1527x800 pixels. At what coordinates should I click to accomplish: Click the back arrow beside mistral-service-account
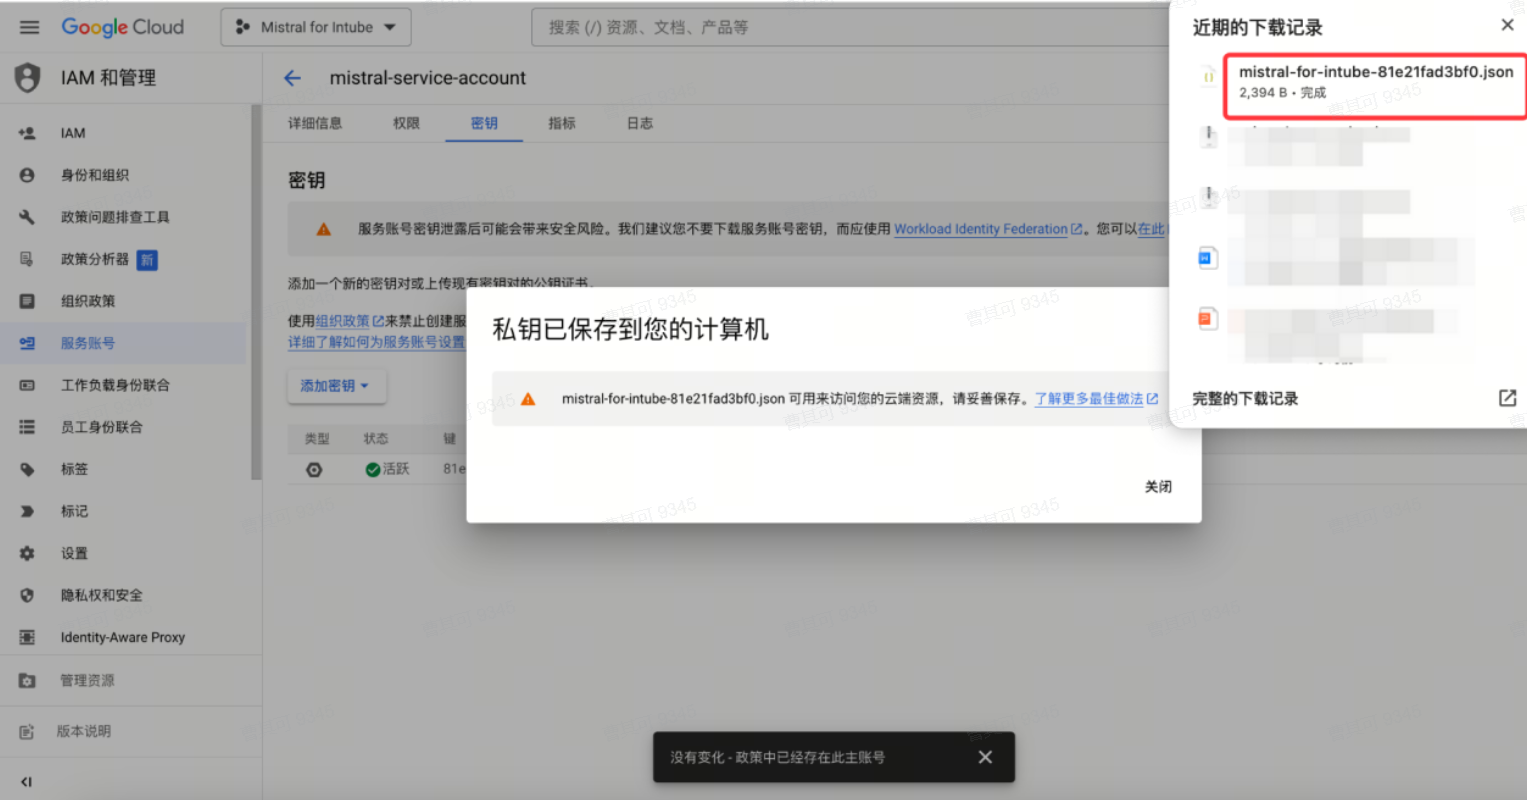292,78
